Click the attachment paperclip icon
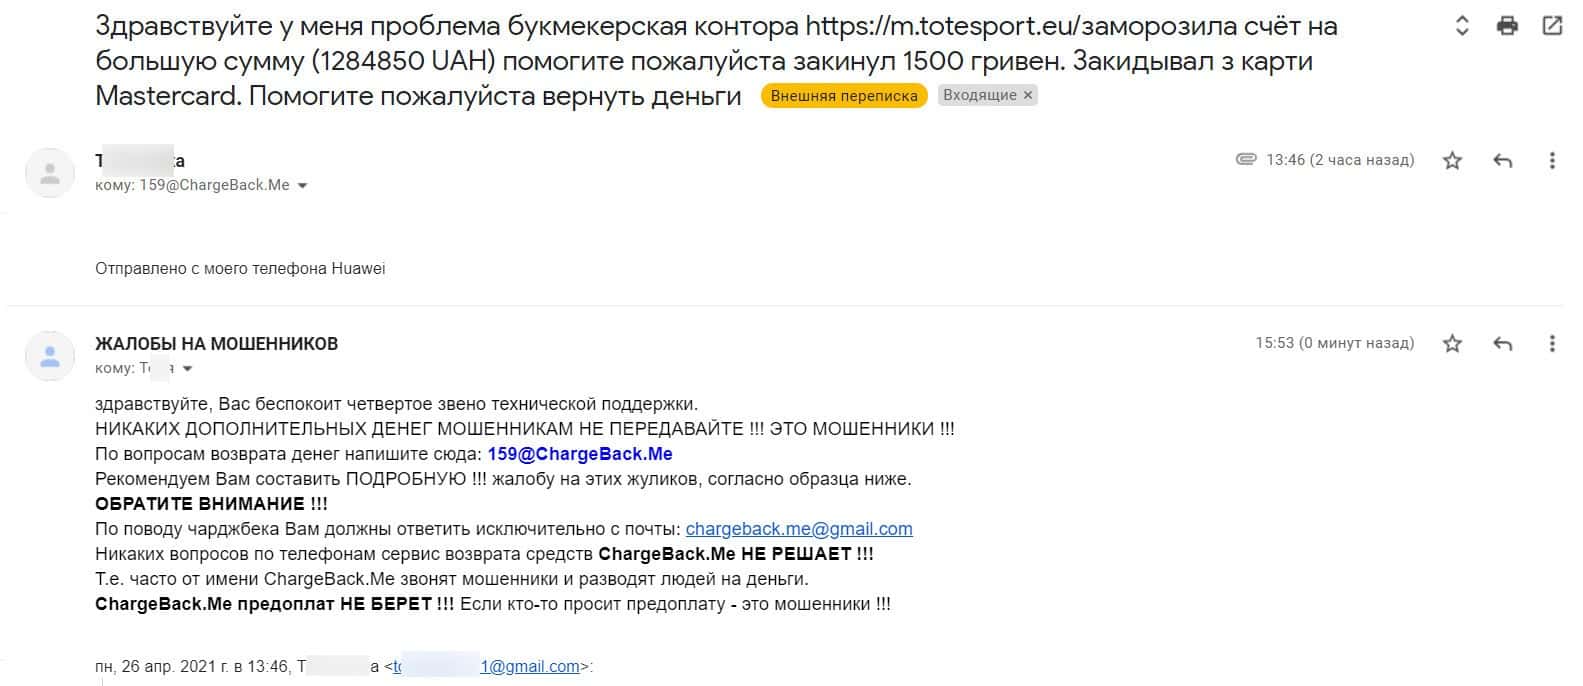1583x686 pixels. (x=1246, y=159)
